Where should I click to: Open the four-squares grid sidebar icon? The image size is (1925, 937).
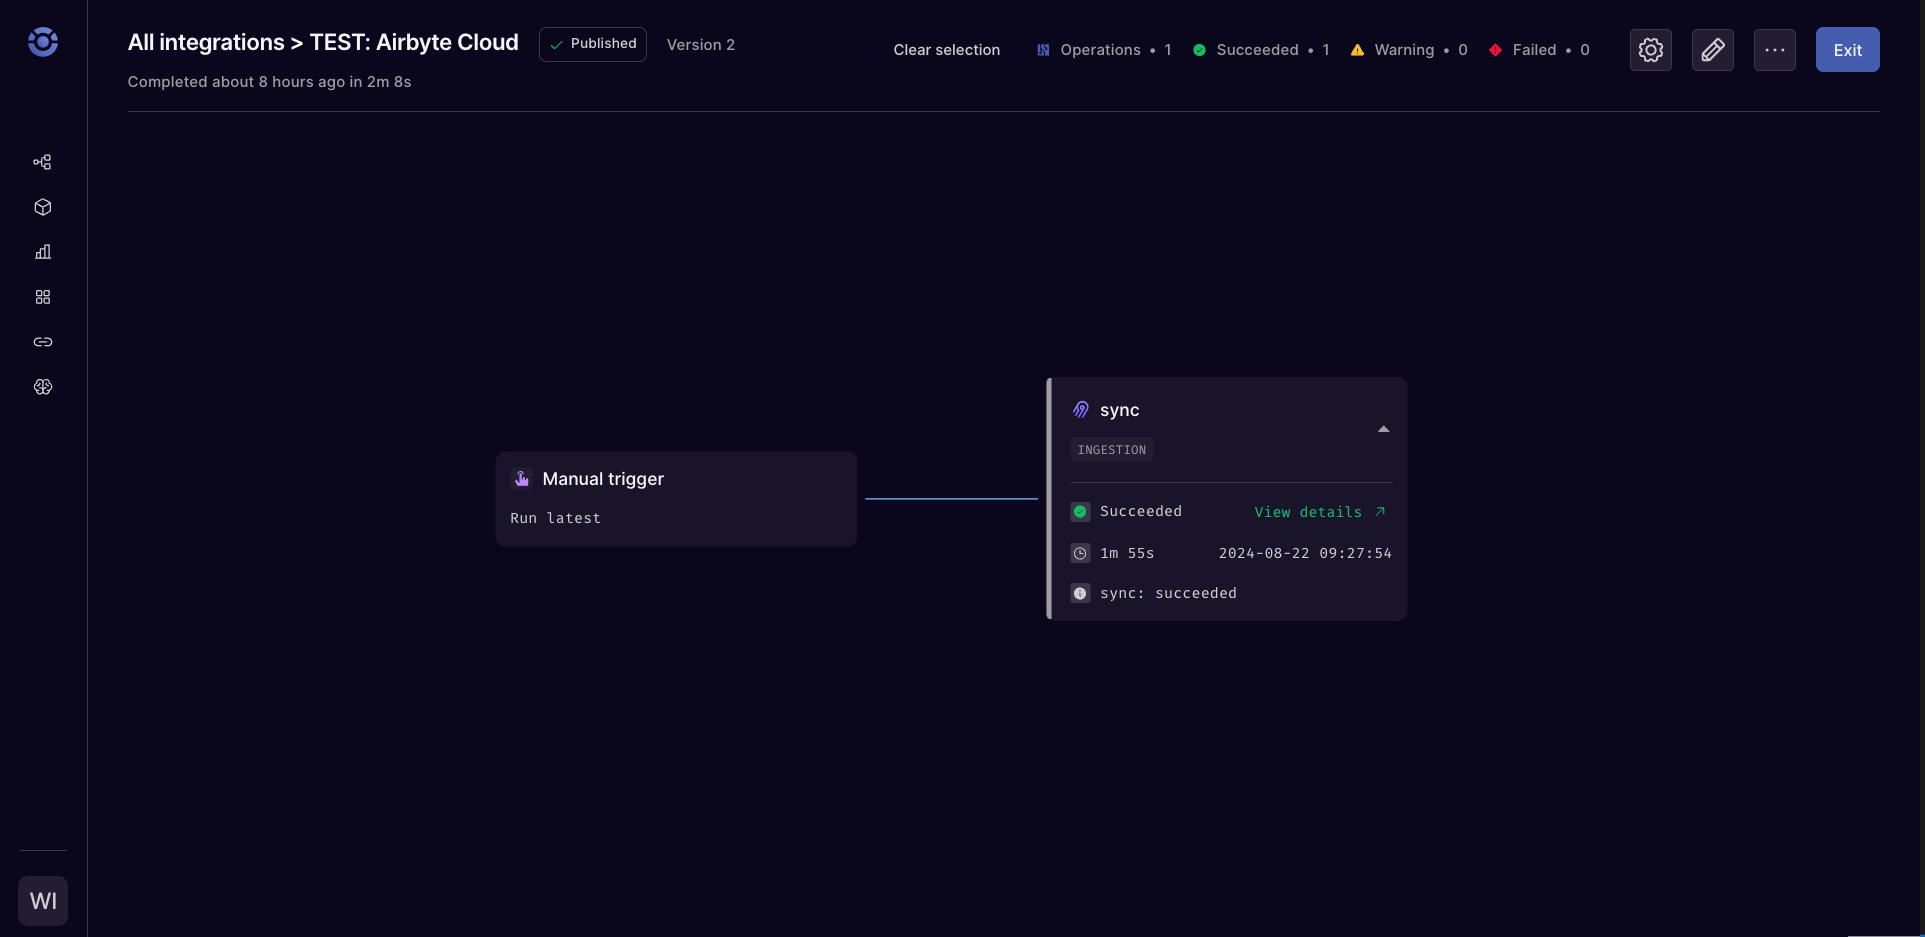click(43, 297)
